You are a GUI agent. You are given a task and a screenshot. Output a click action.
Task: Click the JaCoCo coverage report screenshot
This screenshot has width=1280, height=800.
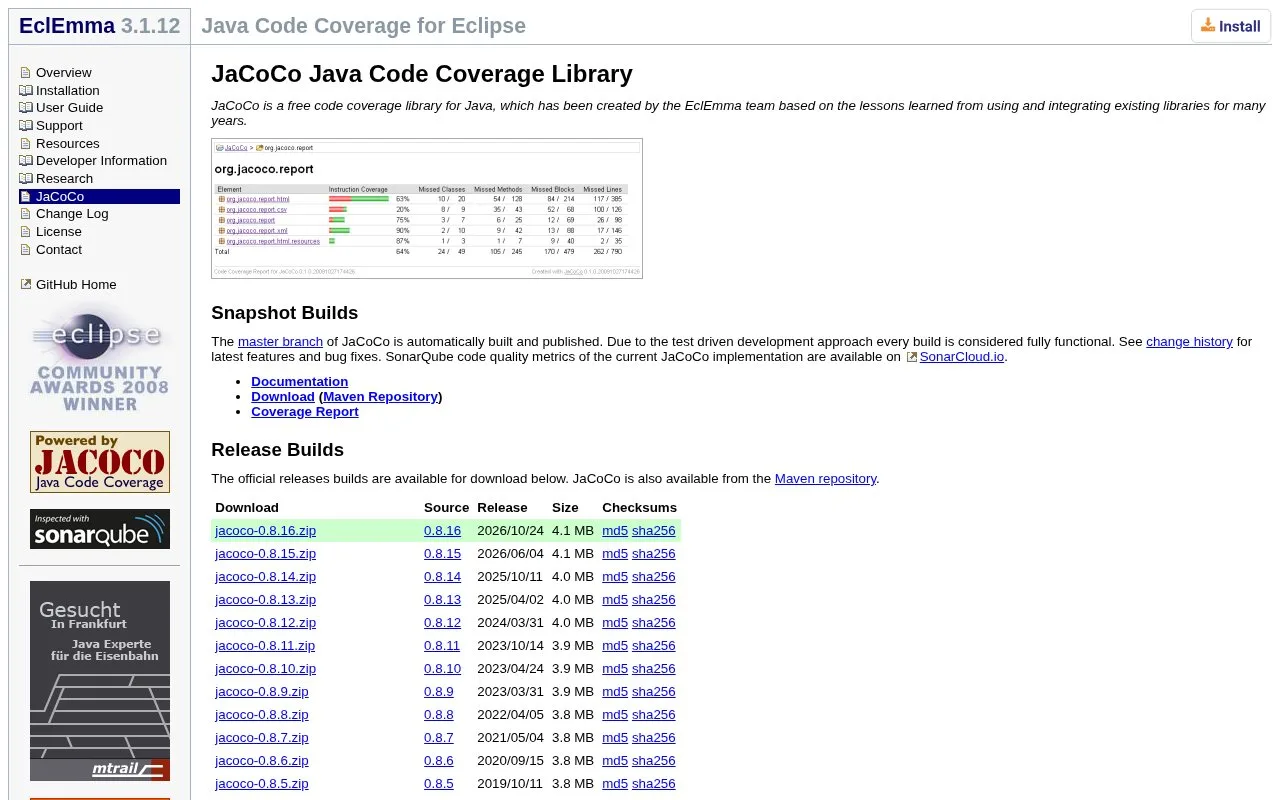coord(427,208)
